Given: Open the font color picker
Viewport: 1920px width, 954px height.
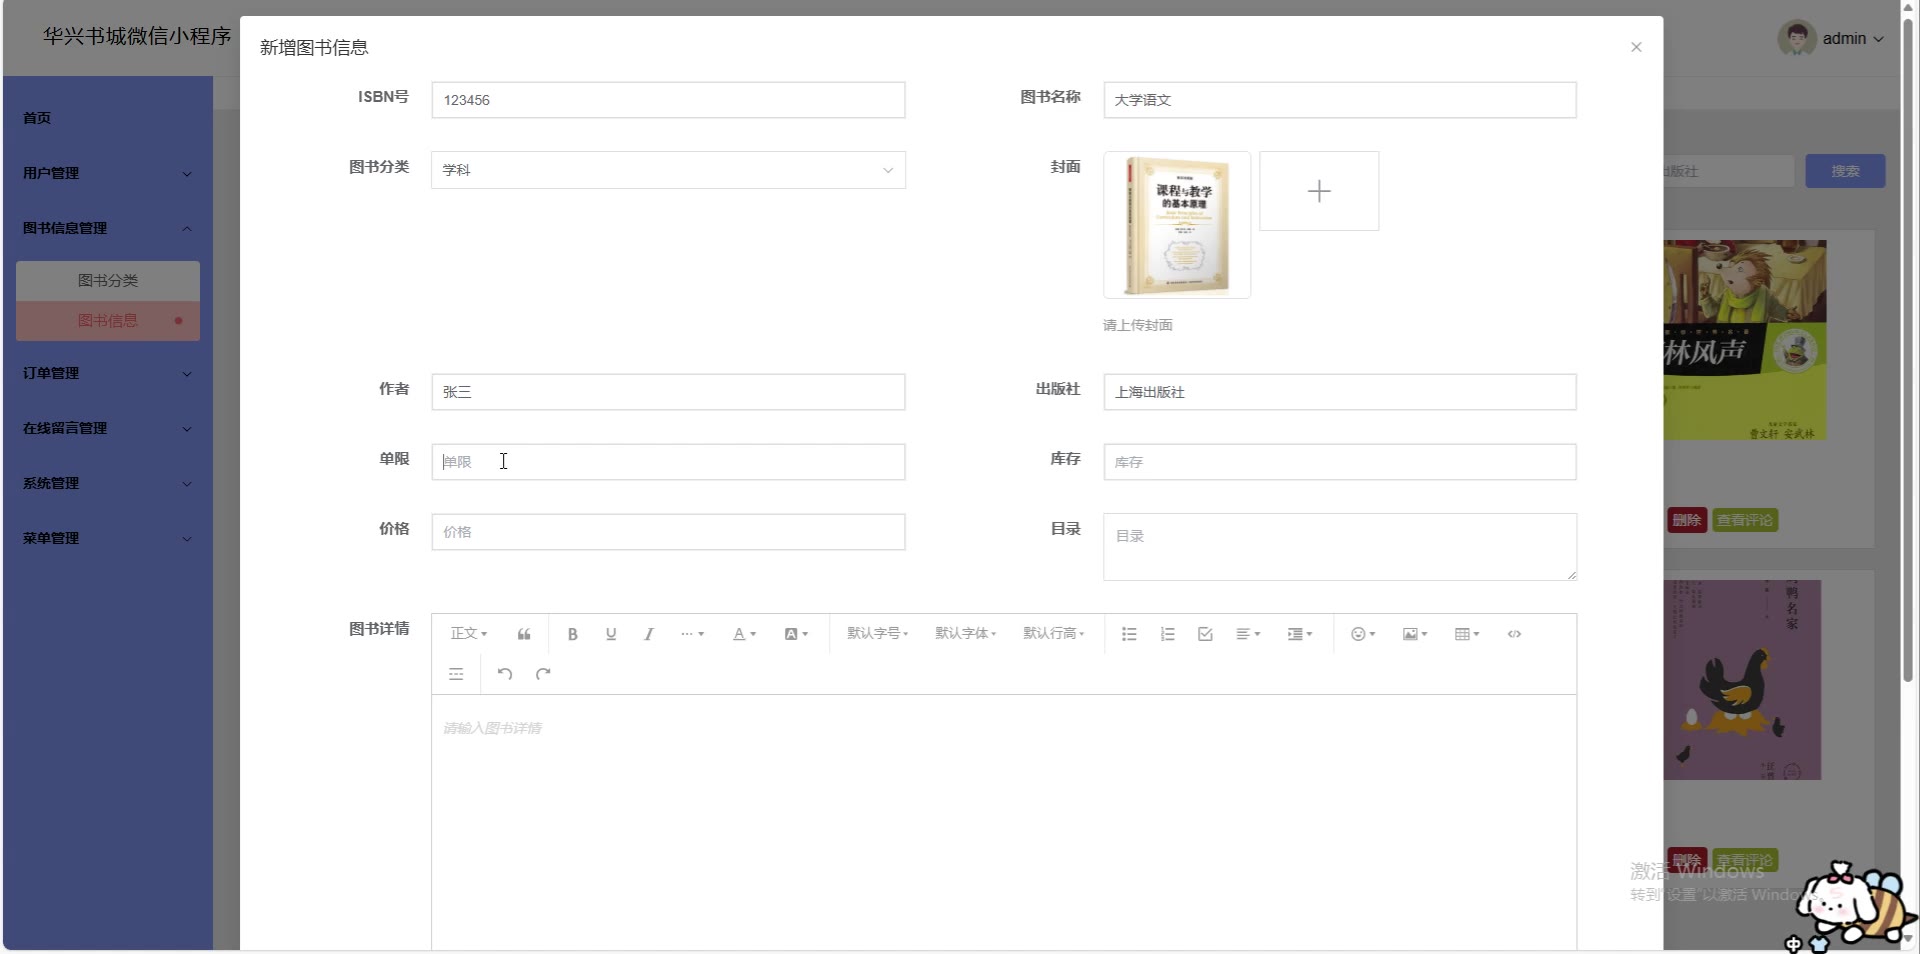Looking at the screenshot, I should tap(744, 634).
